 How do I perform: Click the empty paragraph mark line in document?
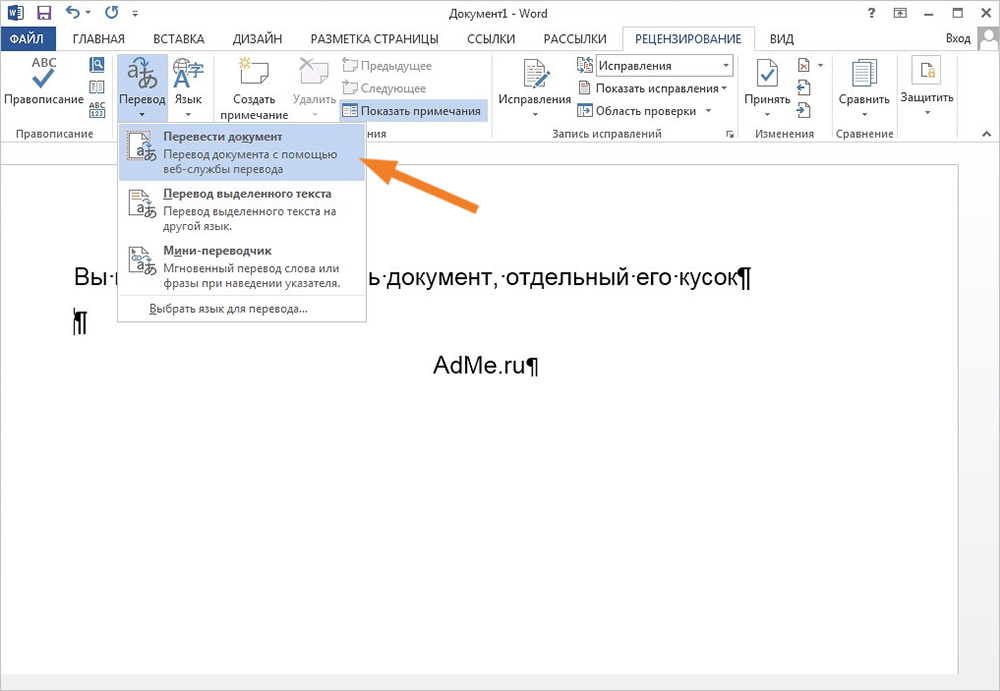coord(80,321)
